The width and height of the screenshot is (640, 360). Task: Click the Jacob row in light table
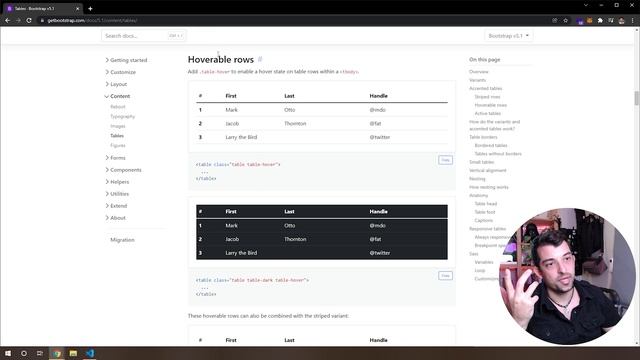322,124
